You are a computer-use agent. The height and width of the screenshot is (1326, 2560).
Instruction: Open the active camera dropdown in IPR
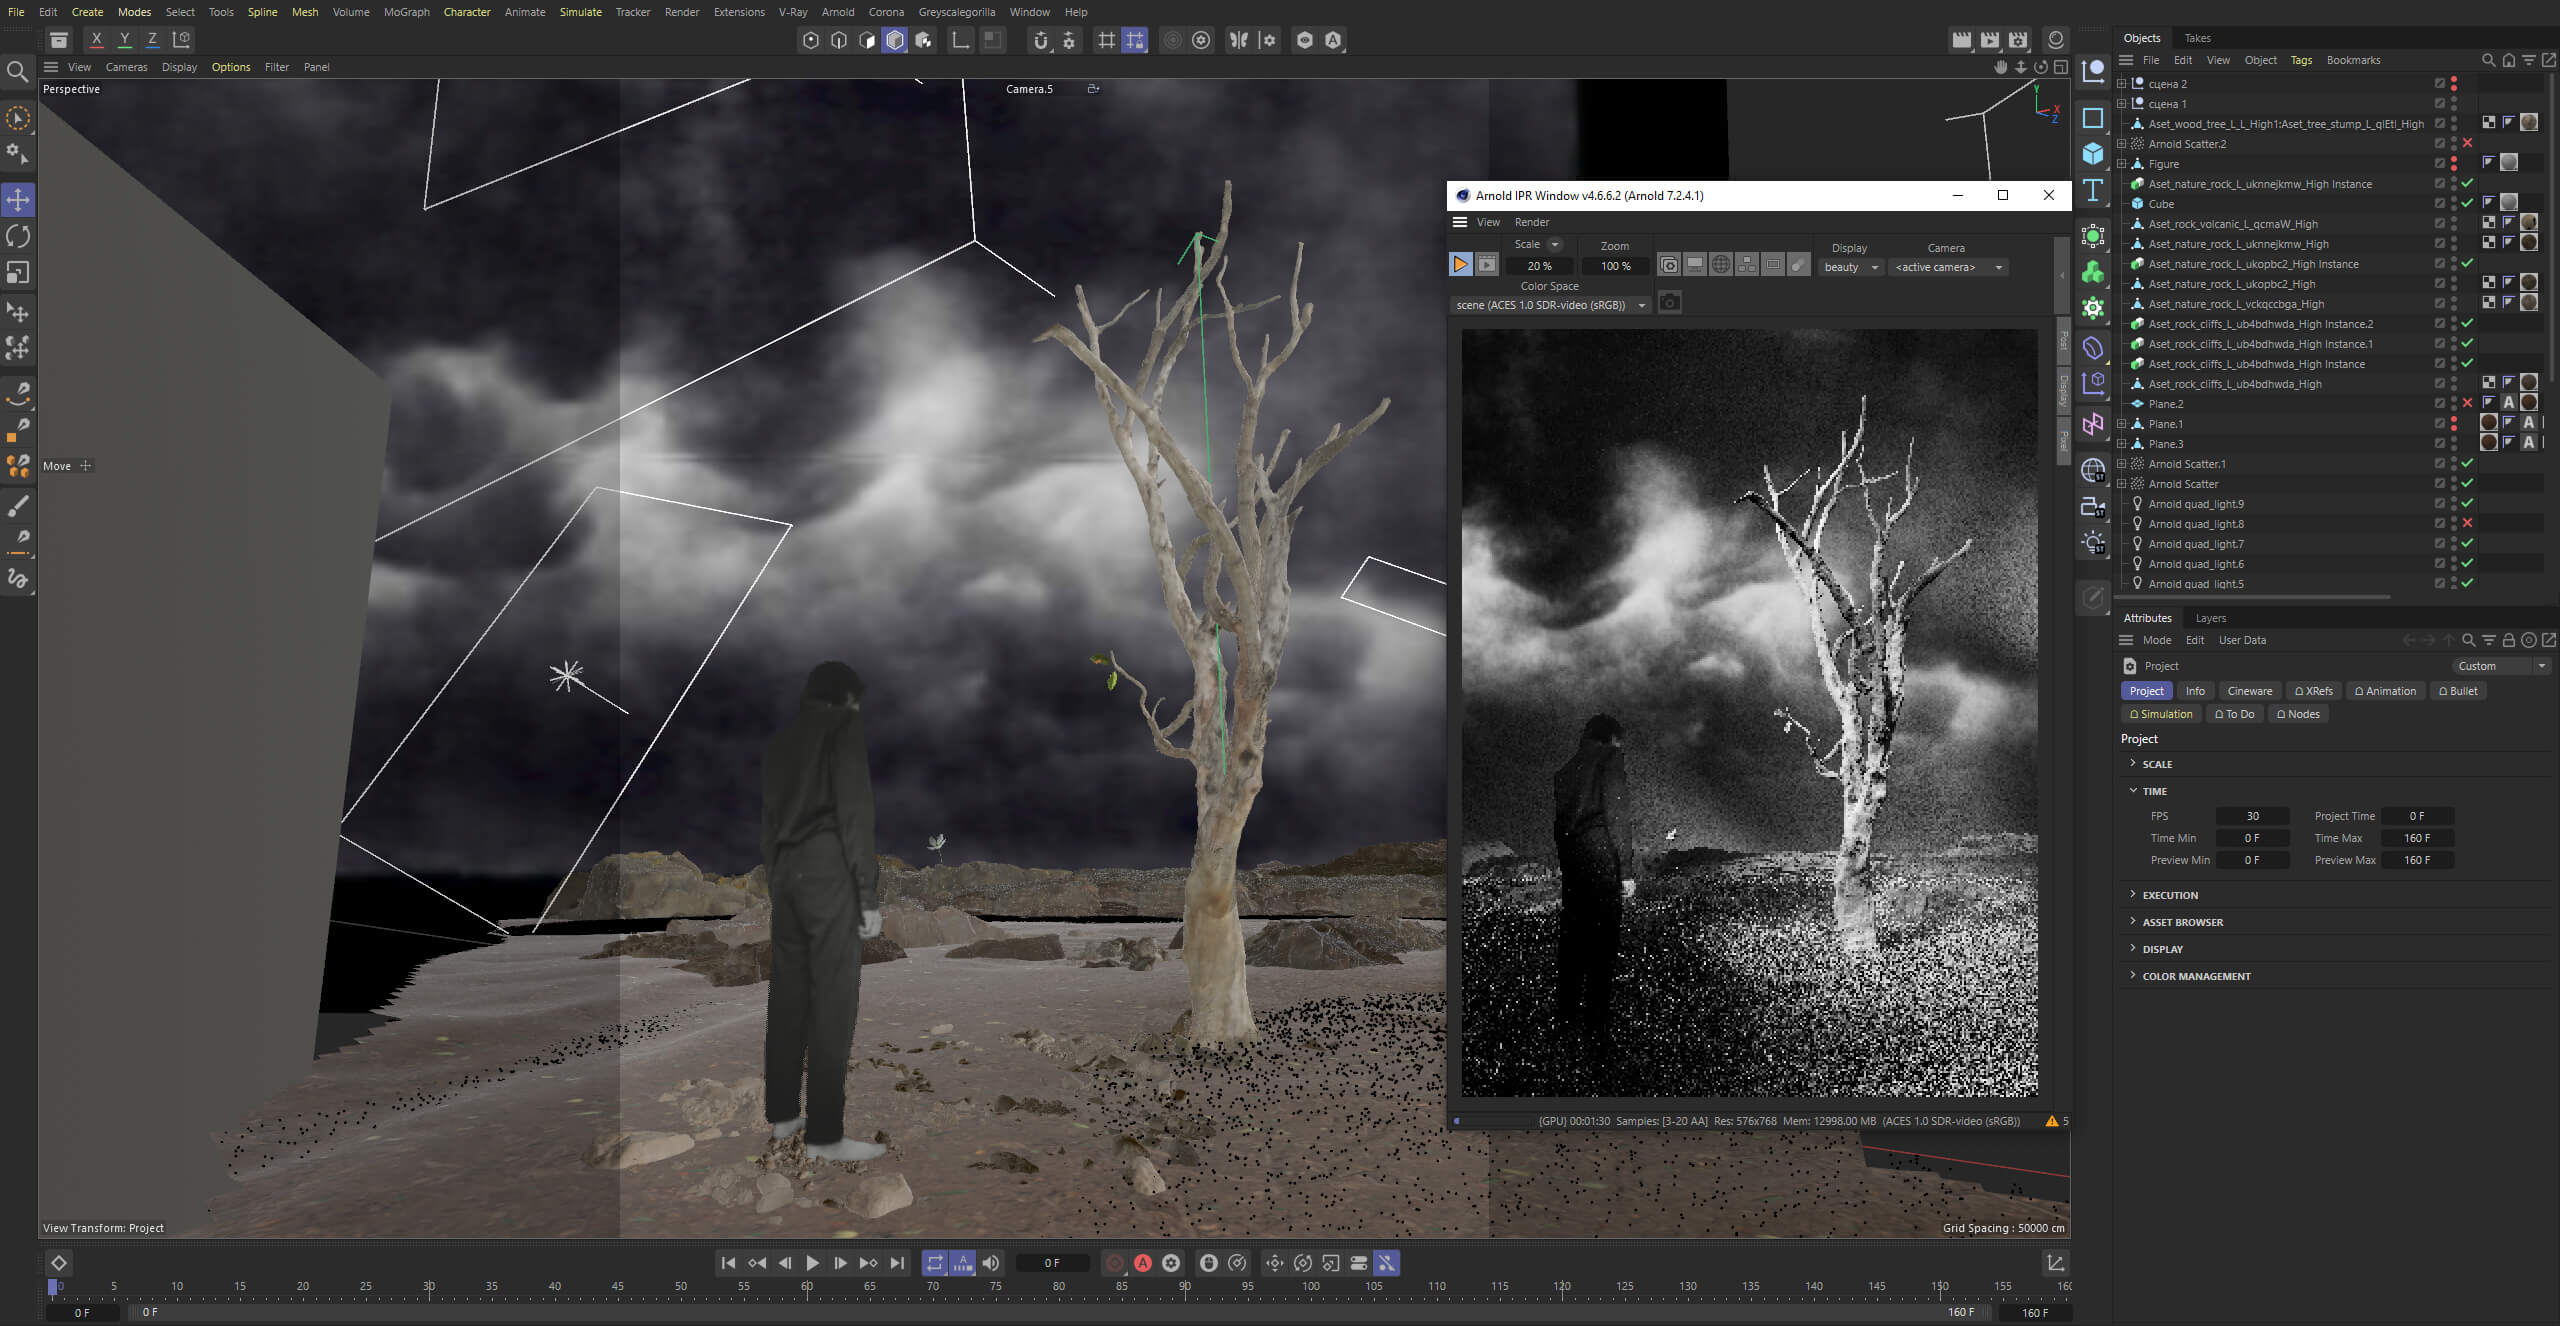[1948, 267]
